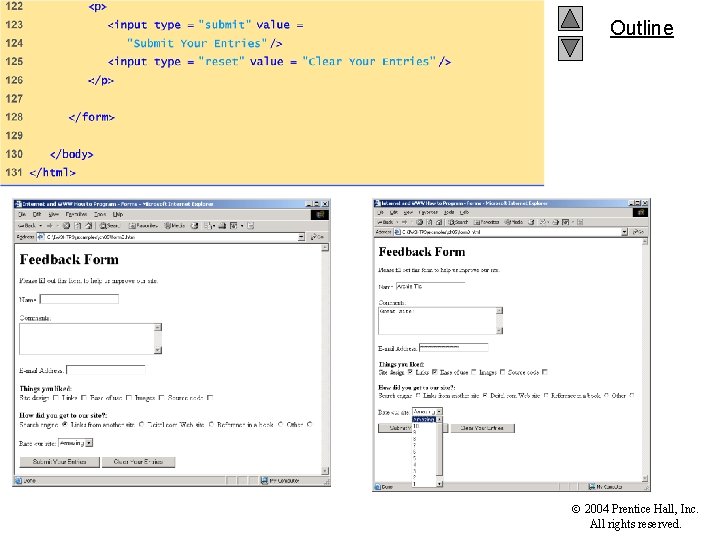Check Links checkbox in left form
This screenshot has height=540, width=720.
pos(84,398)
